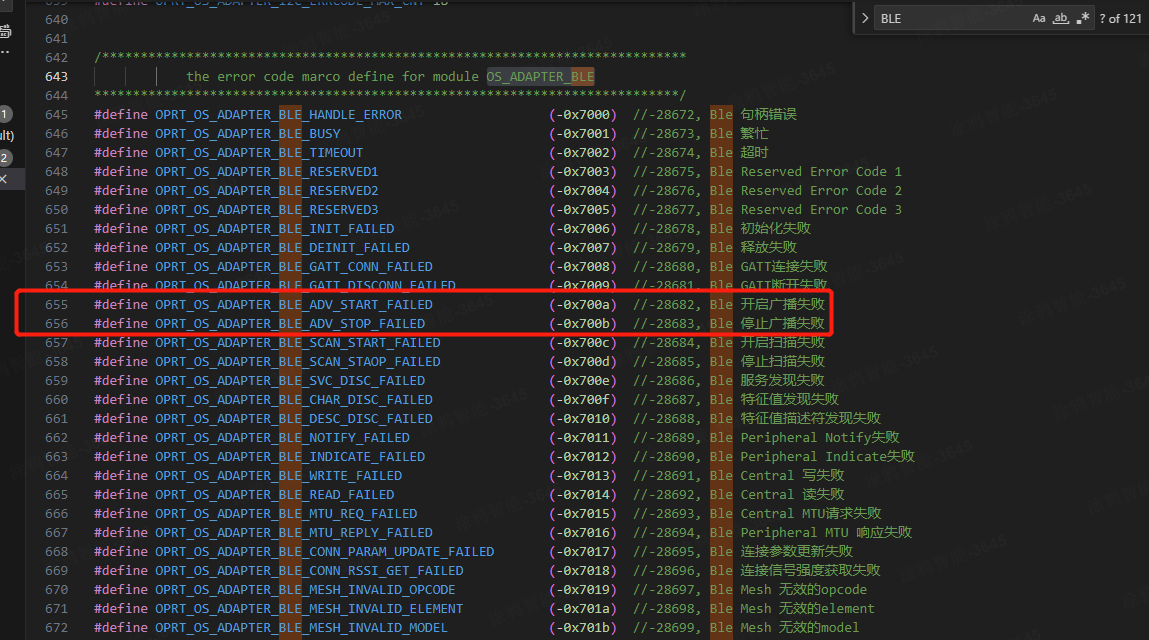Click the "? of 121" match counter
This screenshot has width=1149, height=640.
[x=1120, y=18]
